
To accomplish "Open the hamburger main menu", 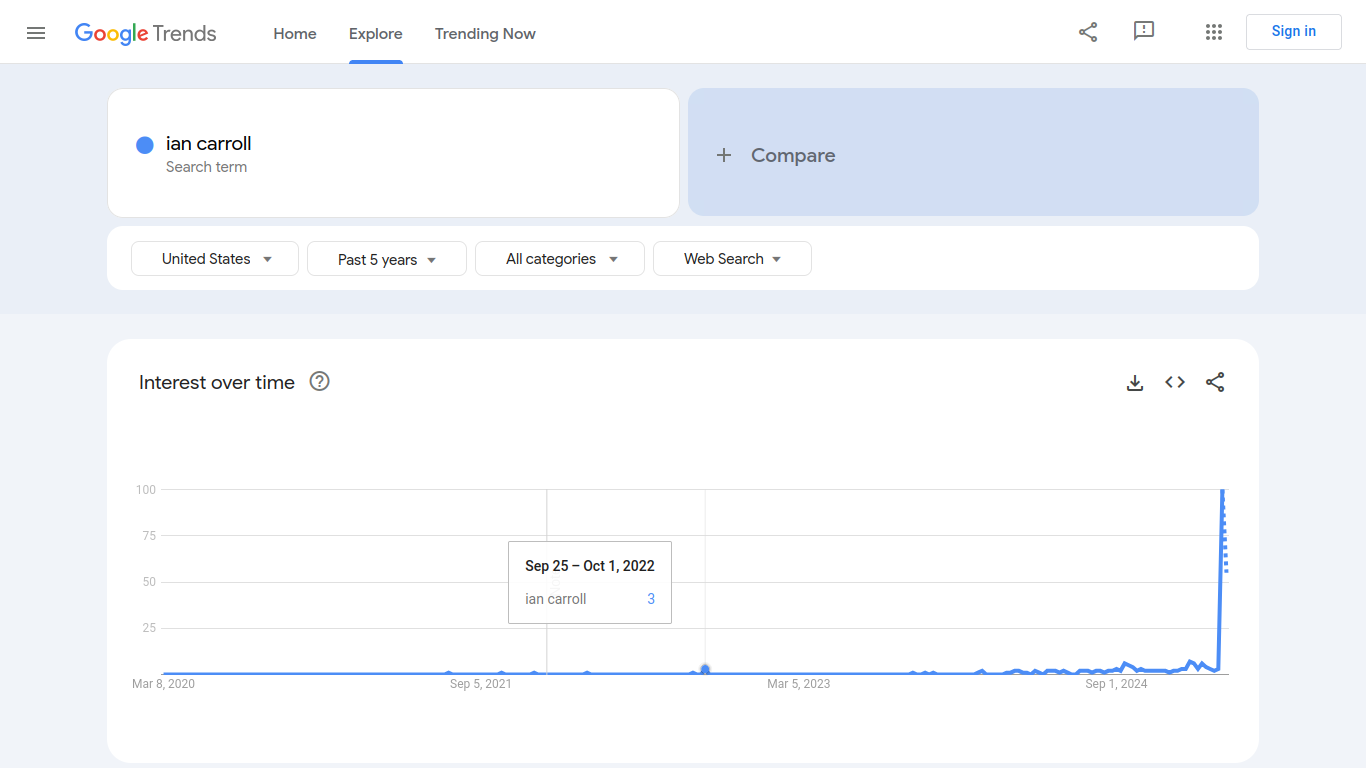I will 36,33.
